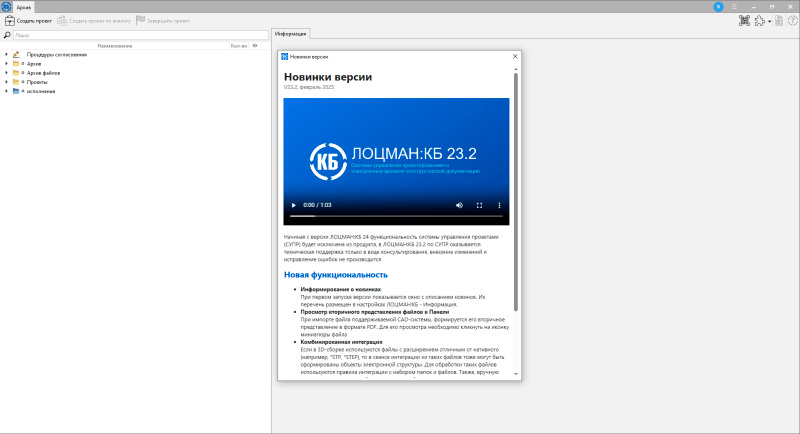The image size is (800, 434).
Task: Open help via question mark icon
Action: [792, 21]
